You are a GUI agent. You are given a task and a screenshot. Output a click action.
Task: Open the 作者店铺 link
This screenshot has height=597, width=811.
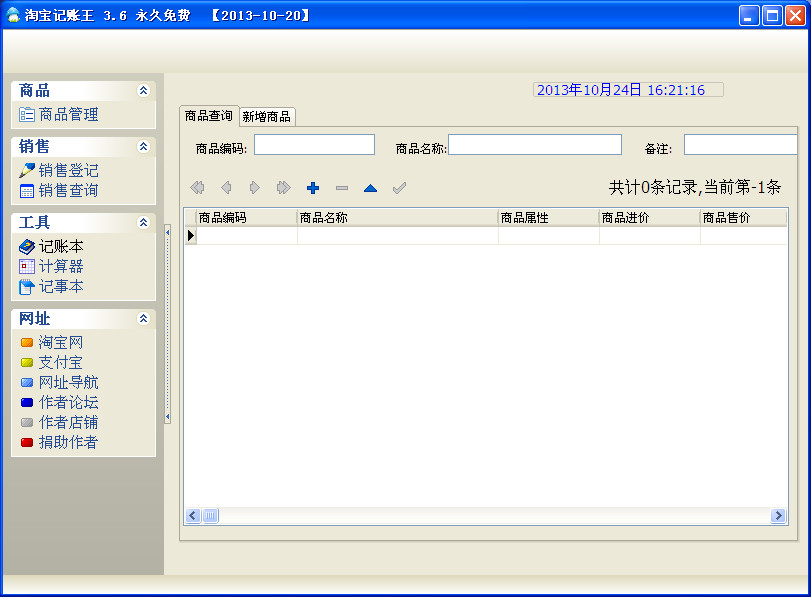point(68,422)
